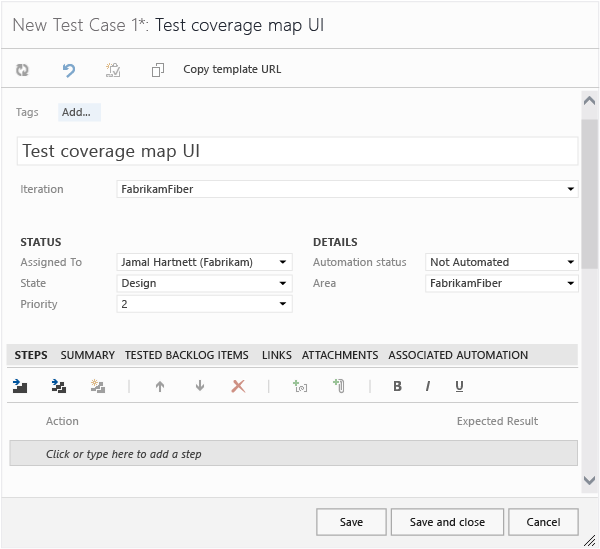Click the blue undo changes icon
Image resolution: width=600 pixels, height=549 pixels.
tap(69, 70)
